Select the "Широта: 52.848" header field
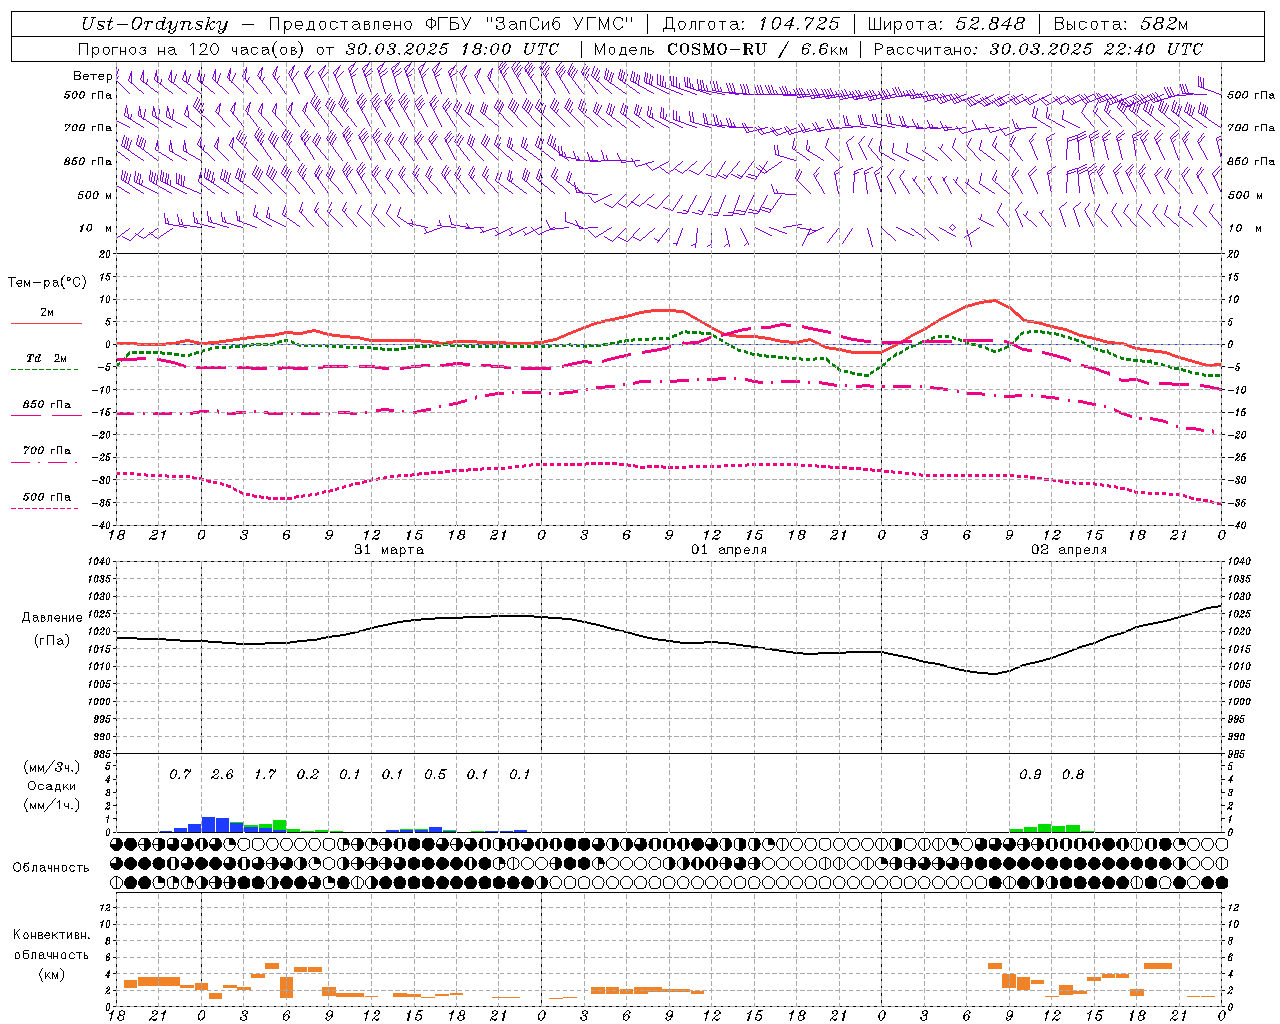1280x1024 pixels. [x=946, y=25]
